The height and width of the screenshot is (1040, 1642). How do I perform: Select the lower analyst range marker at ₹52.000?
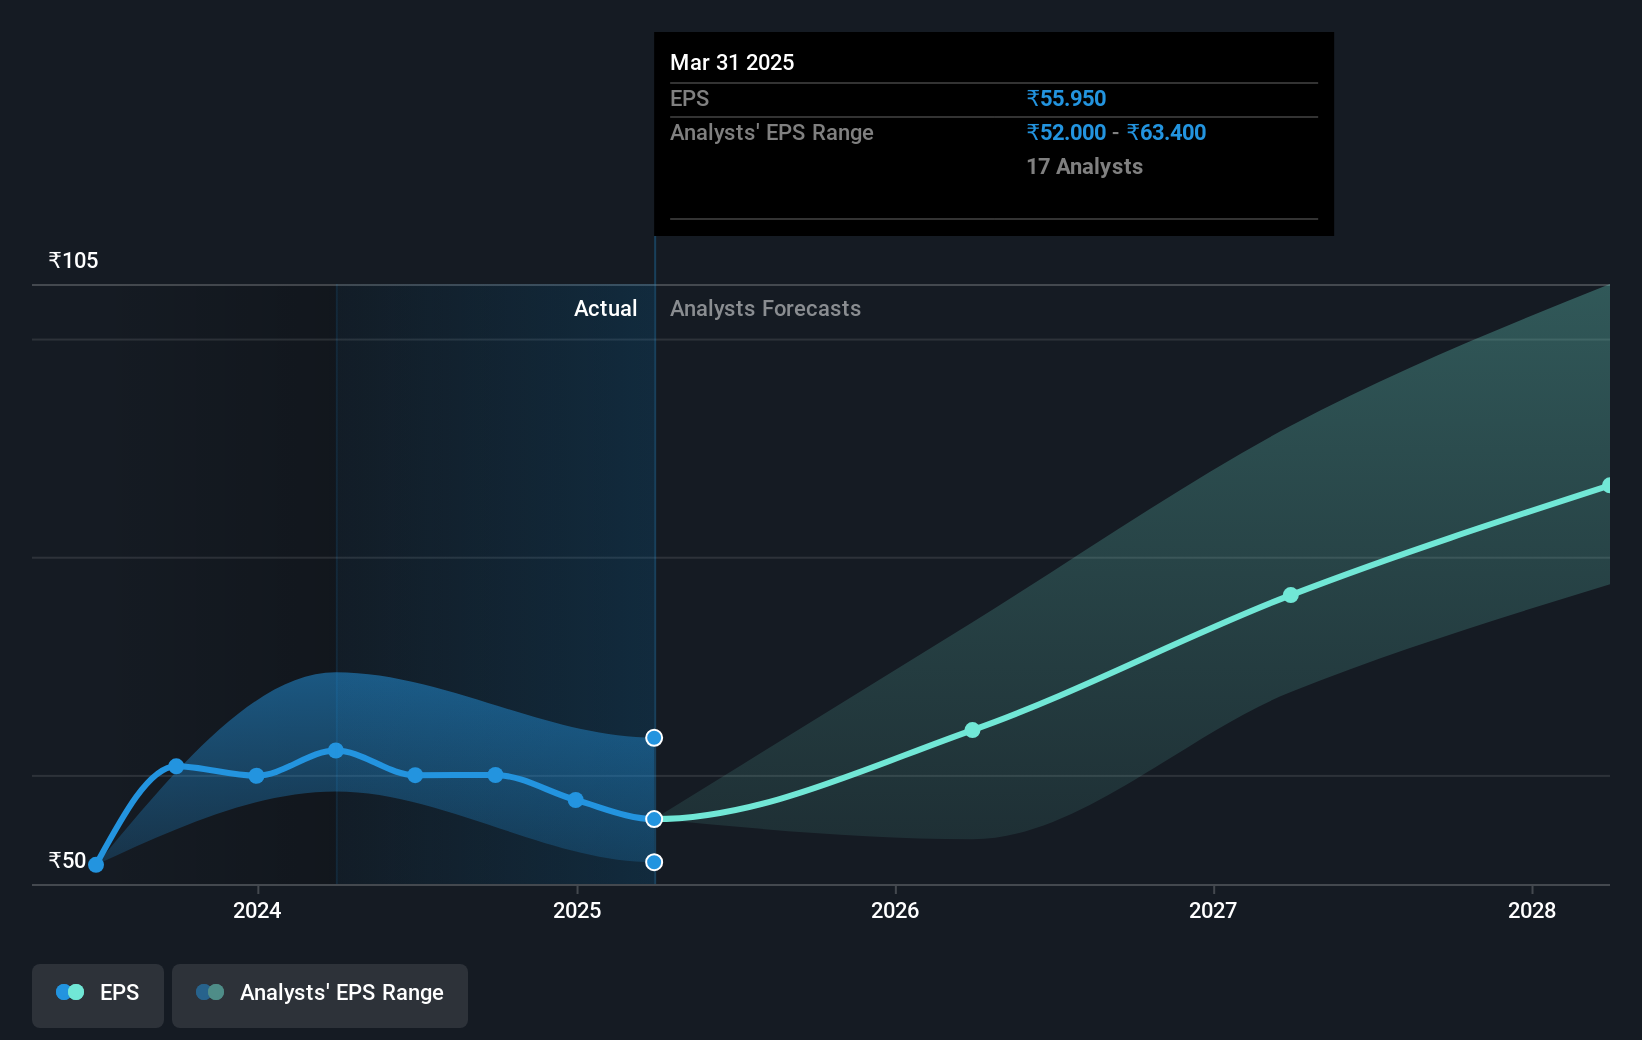[654, 862]
